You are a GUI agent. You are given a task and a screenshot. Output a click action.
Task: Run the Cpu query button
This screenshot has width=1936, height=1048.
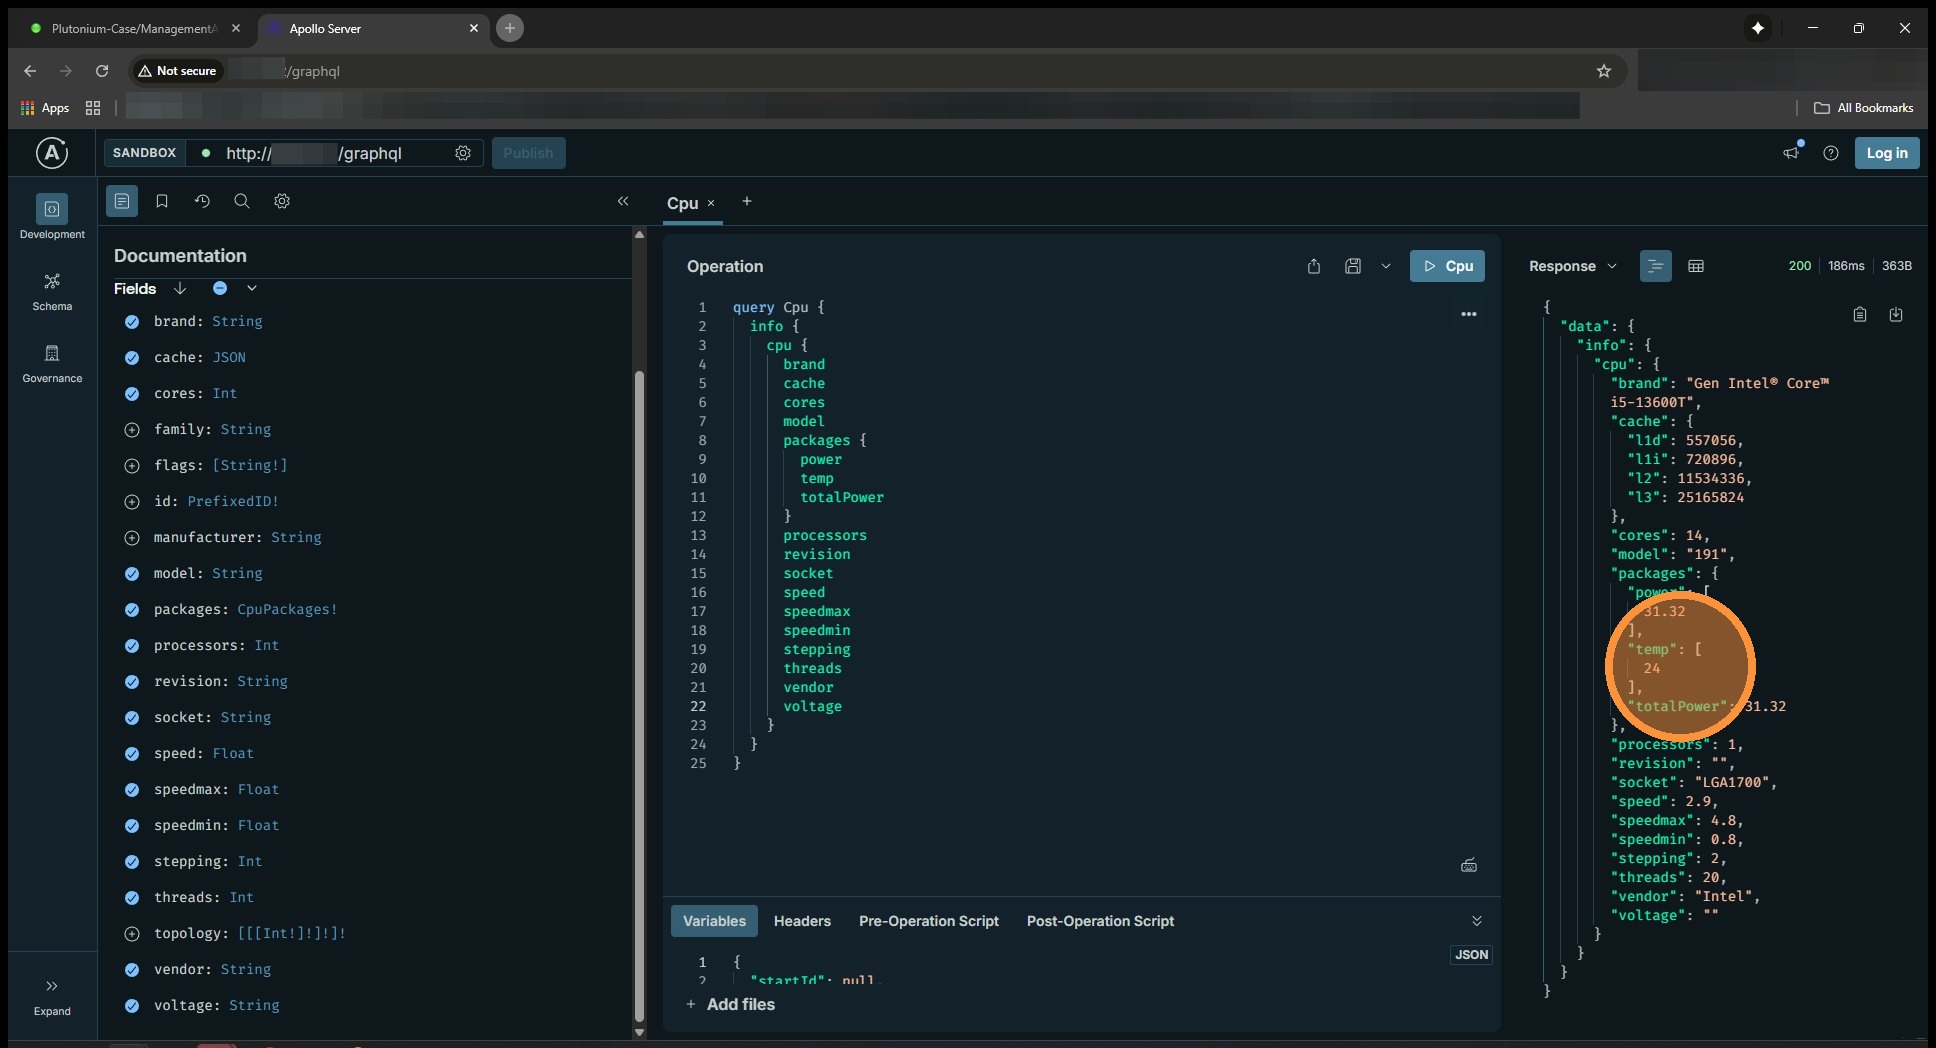(x=1447, y=266)
